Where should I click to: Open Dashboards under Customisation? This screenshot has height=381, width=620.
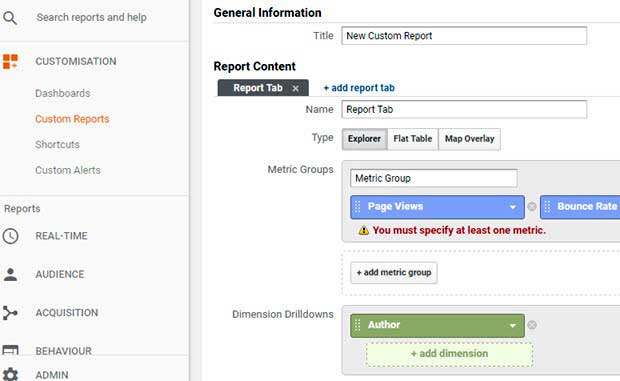click(x=62, y=93)
